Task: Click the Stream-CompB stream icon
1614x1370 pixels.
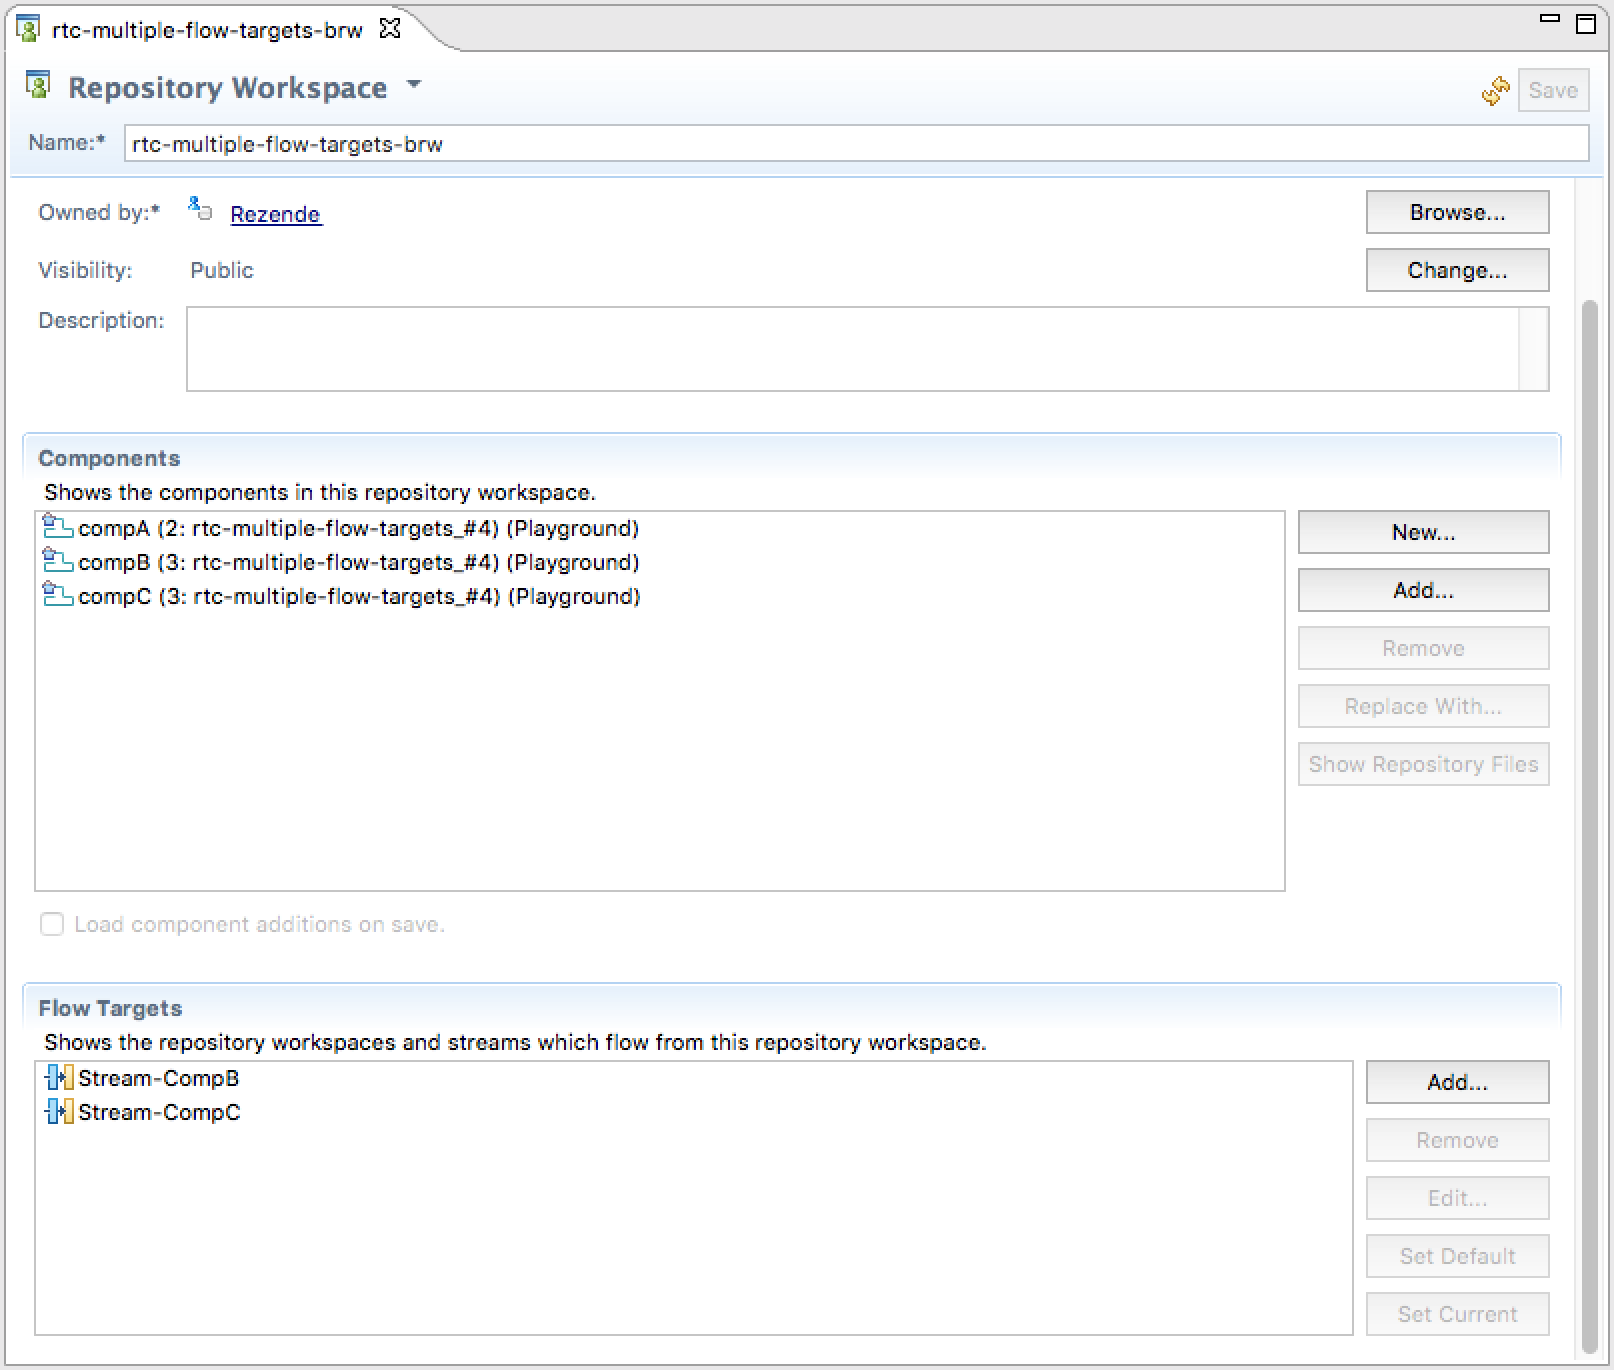Action: (59, 1078)
